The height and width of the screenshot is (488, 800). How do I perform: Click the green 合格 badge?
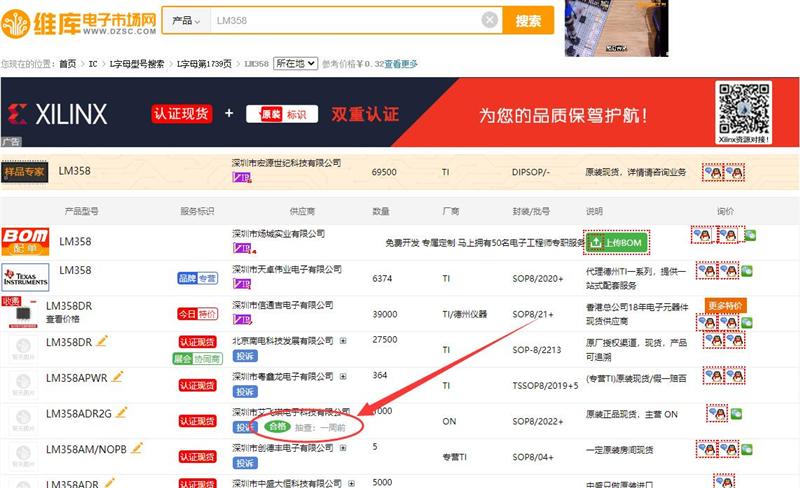[278, 426]
